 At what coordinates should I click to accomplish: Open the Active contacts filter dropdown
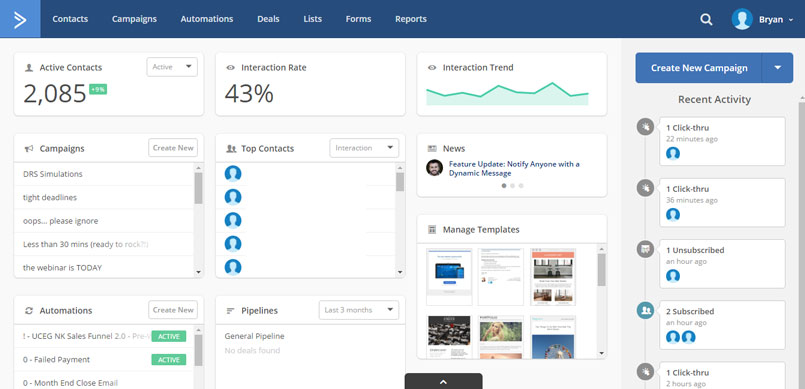click(172, 67)
